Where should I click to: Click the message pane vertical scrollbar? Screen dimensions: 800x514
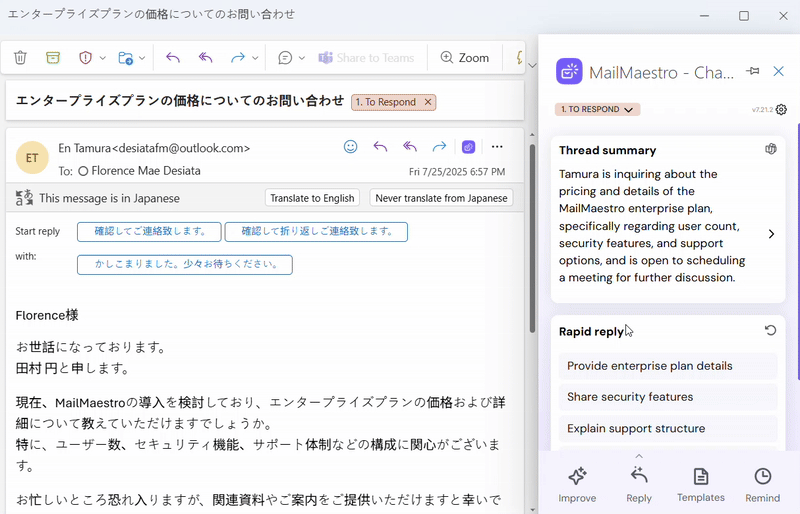(x=532, y=238)
